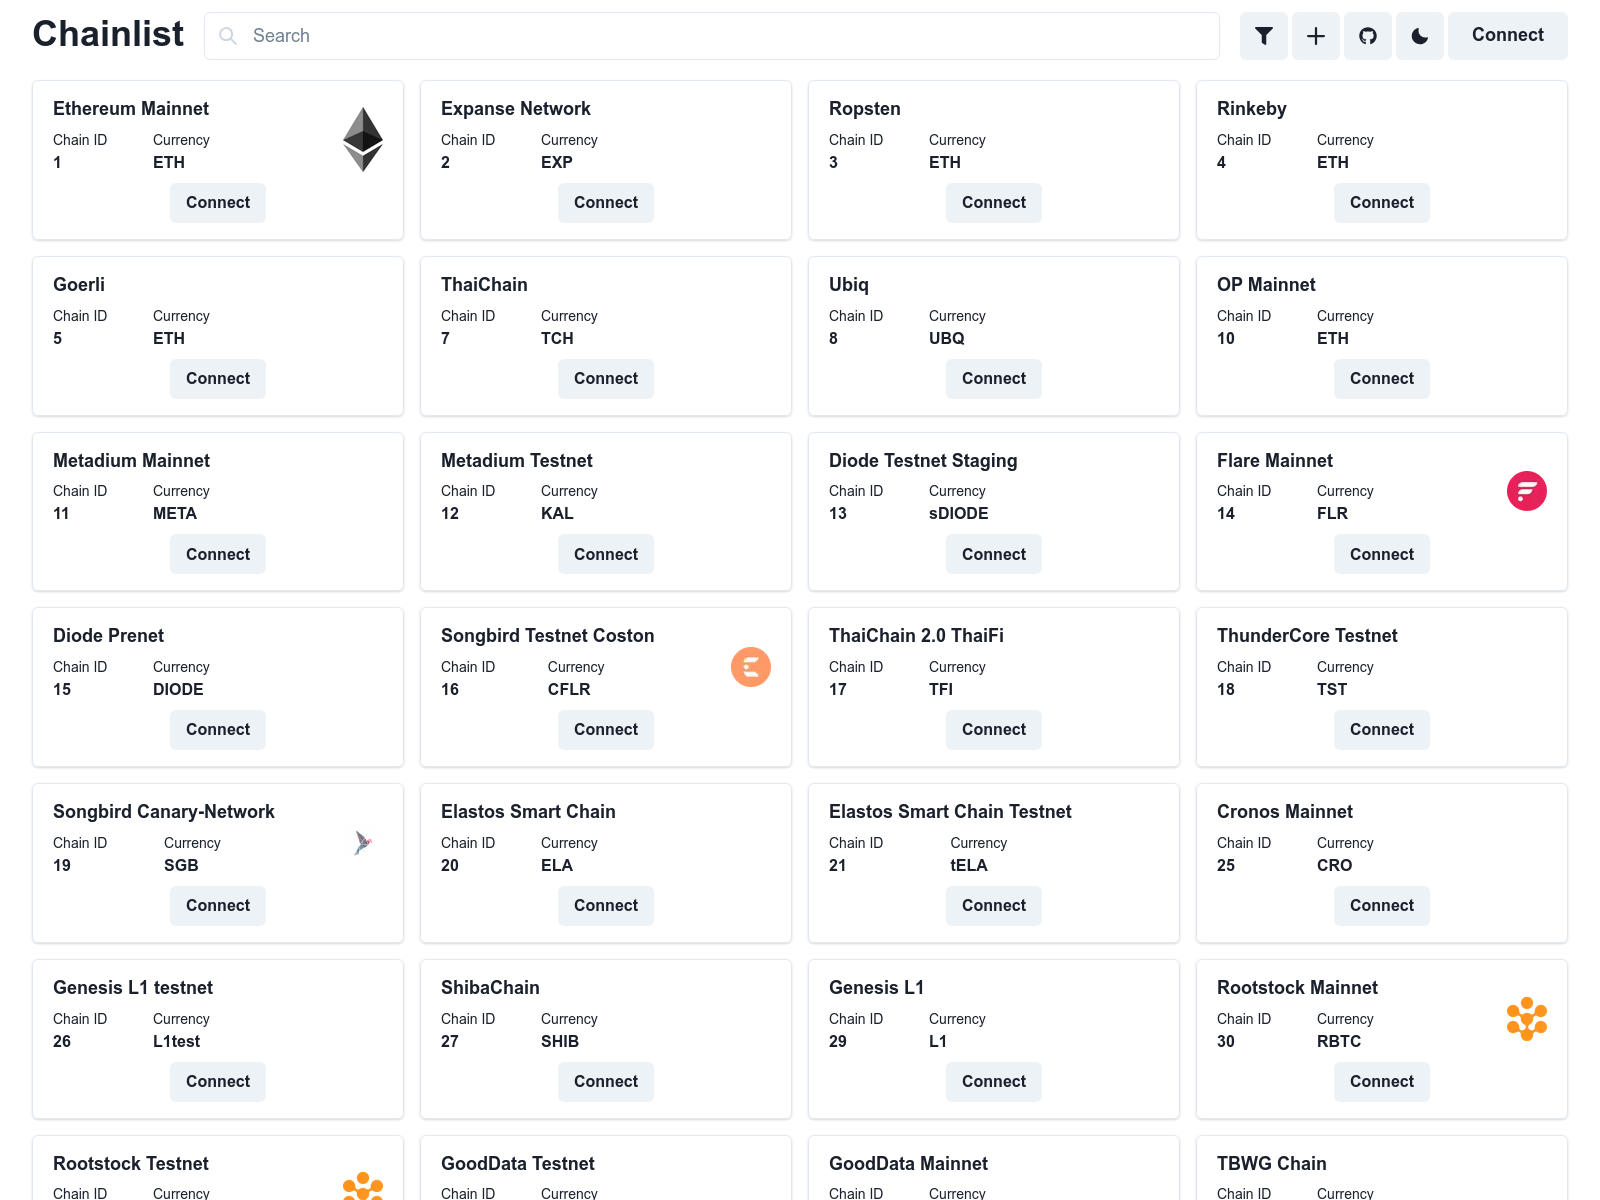This screenshot has height=1200, width=1600.
Task: Connect to Rootstock Mainnet
Action: pyautogui.click(x=1382, y=1082)
